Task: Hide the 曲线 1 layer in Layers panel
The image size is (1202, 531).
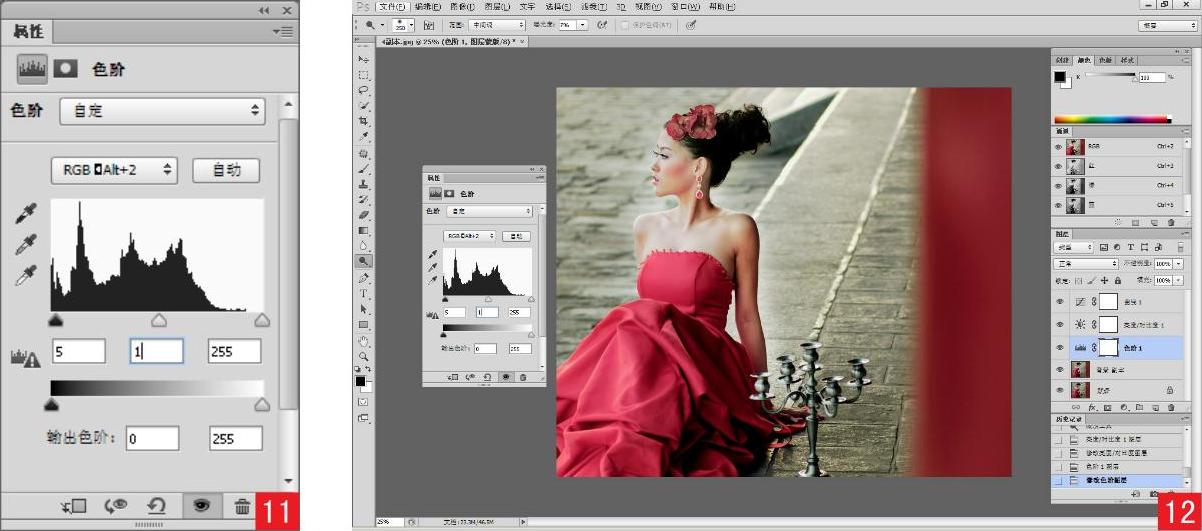Action: pyautogui.click(x=1060, y=301)
